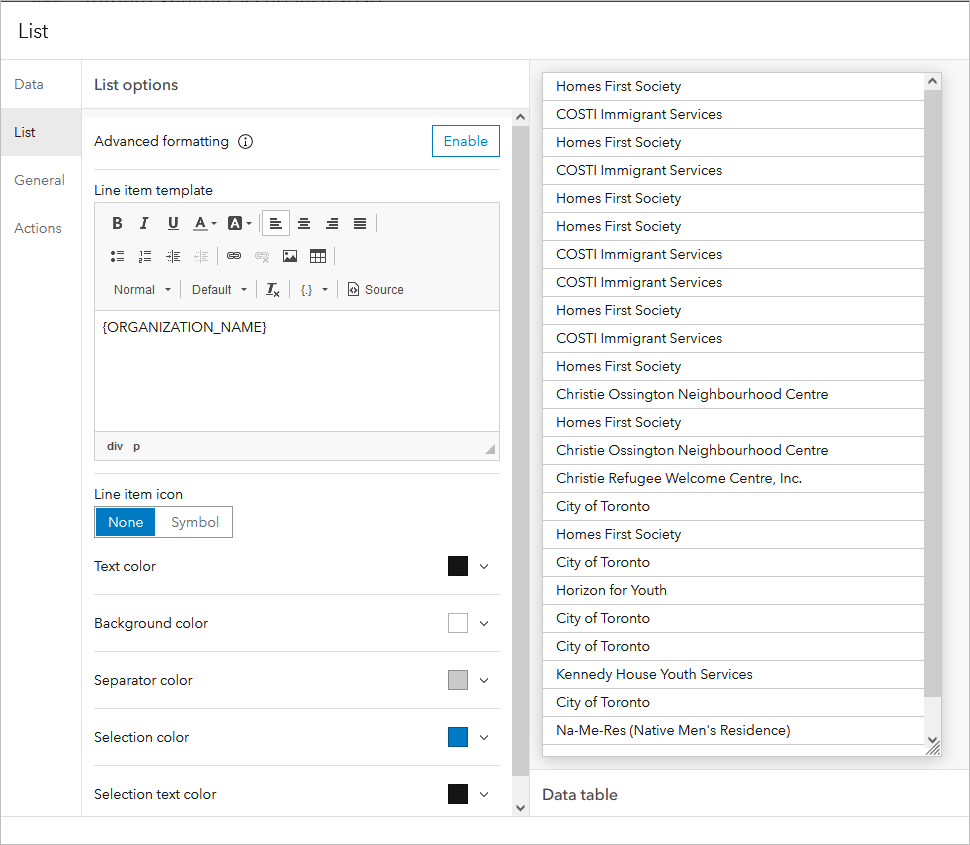The image size is (970, 845).
Task: Click inside the line item template text area
Action: point(297,371)
